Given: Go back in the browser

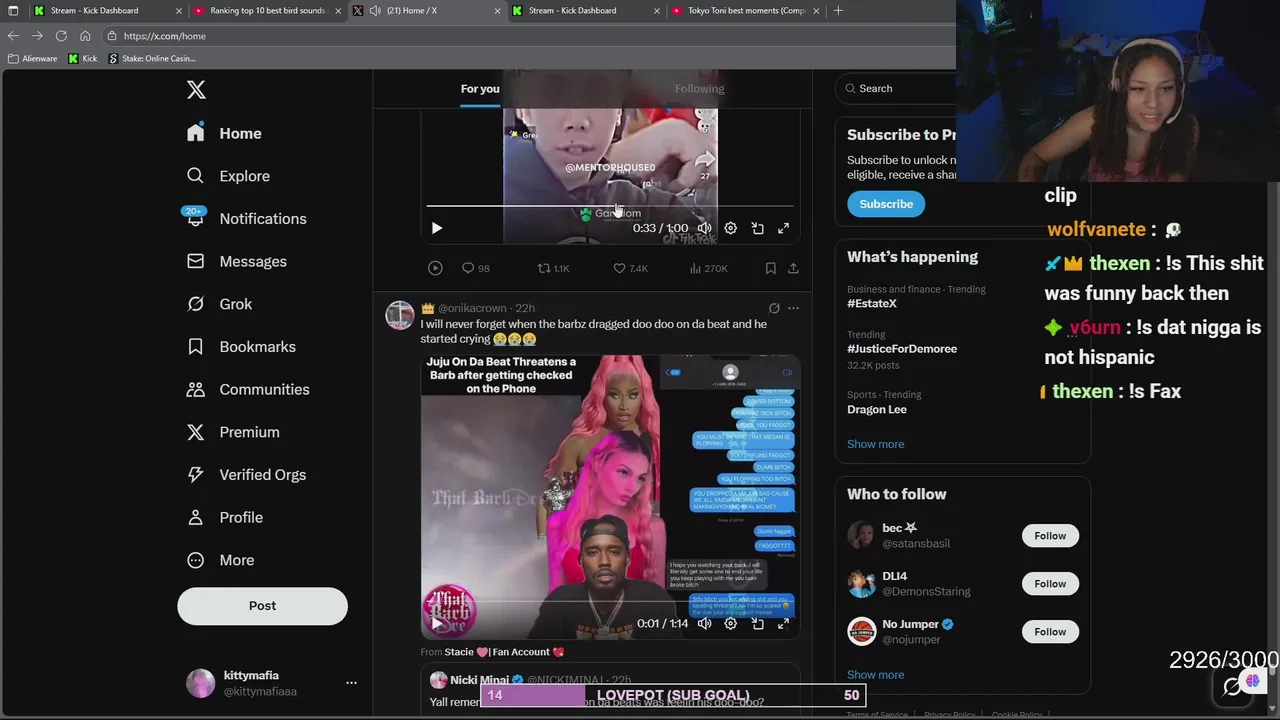Looking at the screenshot, I should (13, 36).
